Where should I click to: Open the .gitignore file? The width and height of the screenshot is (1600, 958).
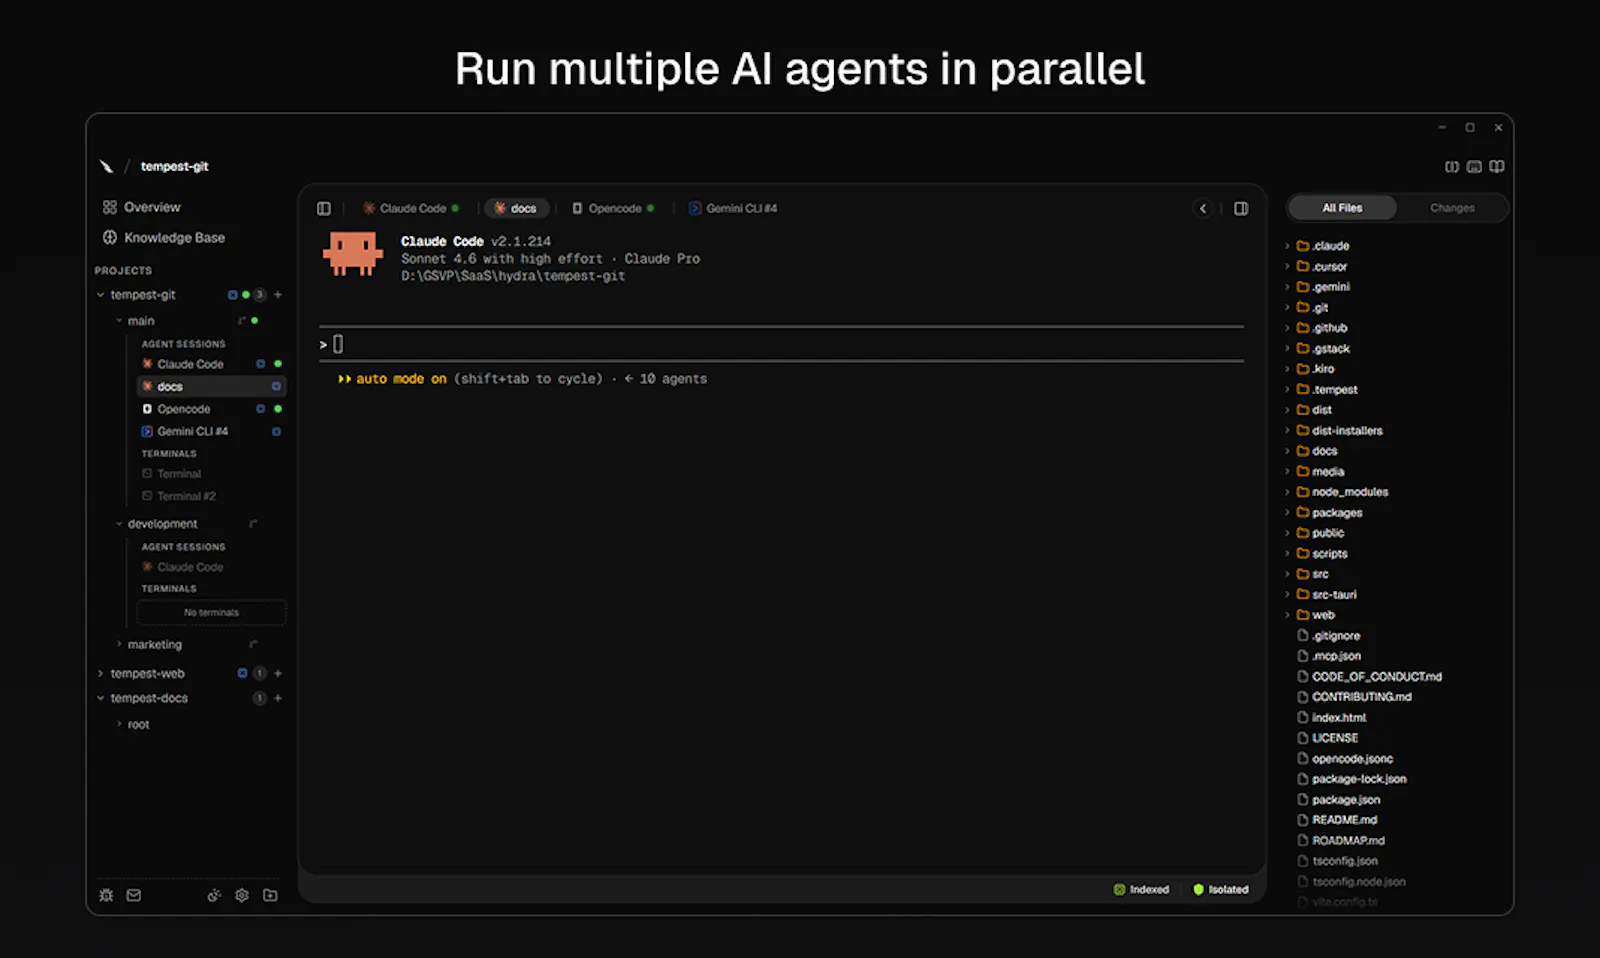[1329, 636]
